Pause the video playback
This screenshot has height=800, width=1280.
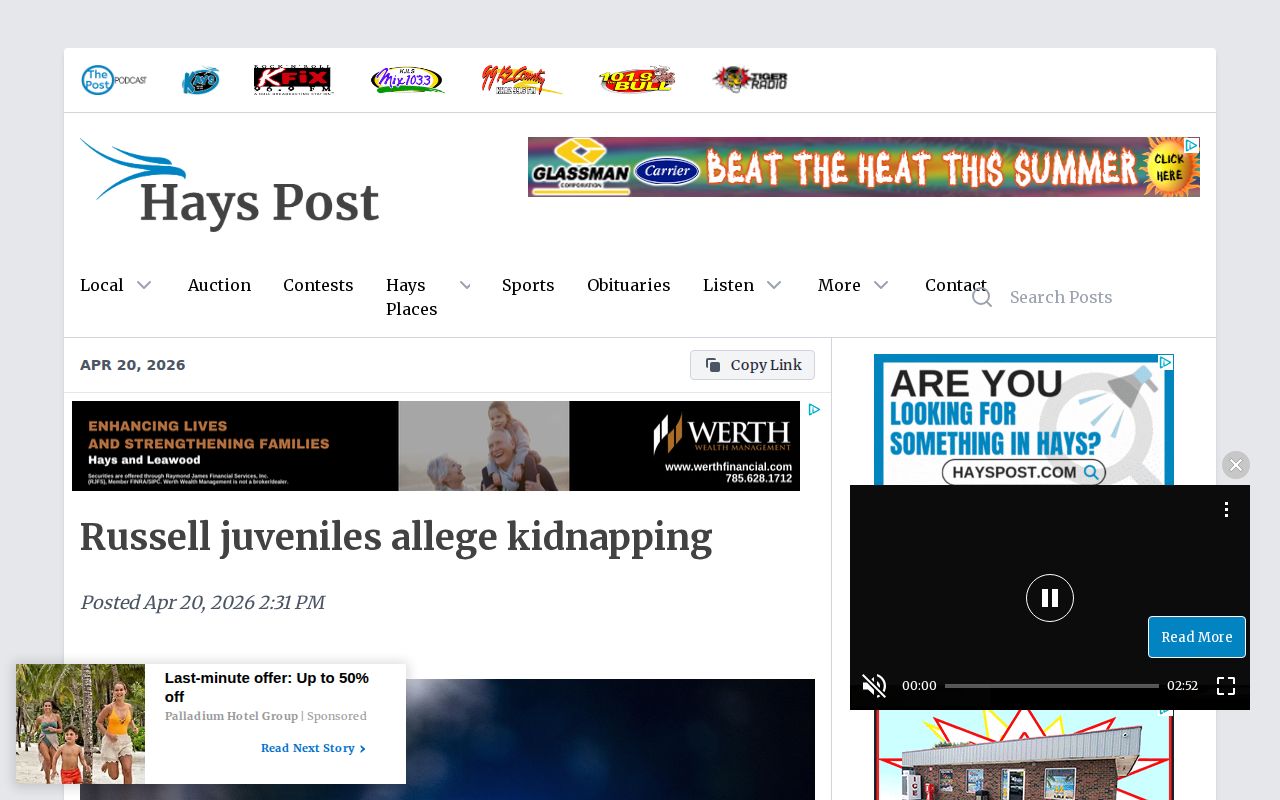click(1050, 598)
